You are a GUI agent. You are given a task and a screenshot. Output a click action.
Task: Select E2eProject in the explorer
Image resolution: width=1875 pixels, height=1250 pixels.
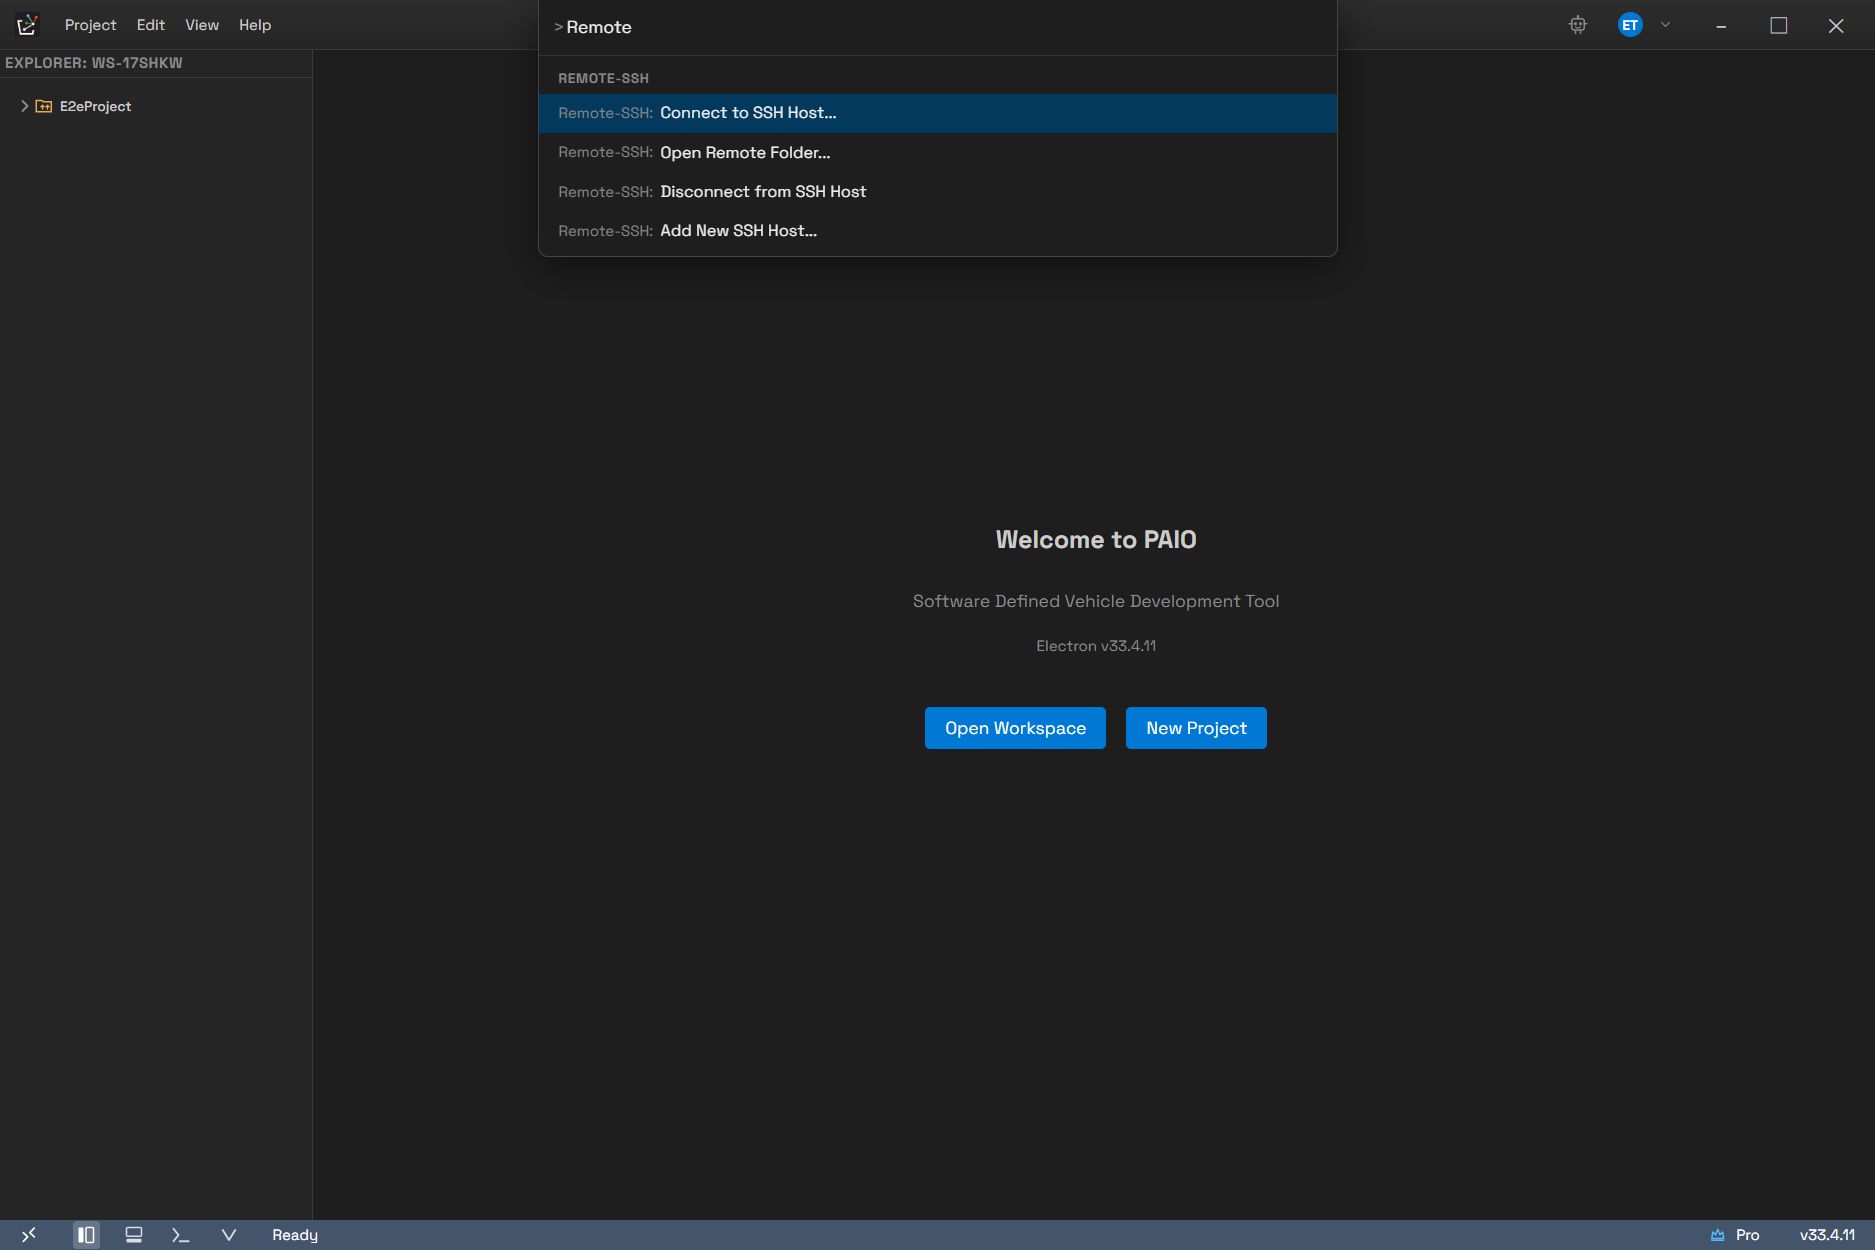[x=95, y=106]
